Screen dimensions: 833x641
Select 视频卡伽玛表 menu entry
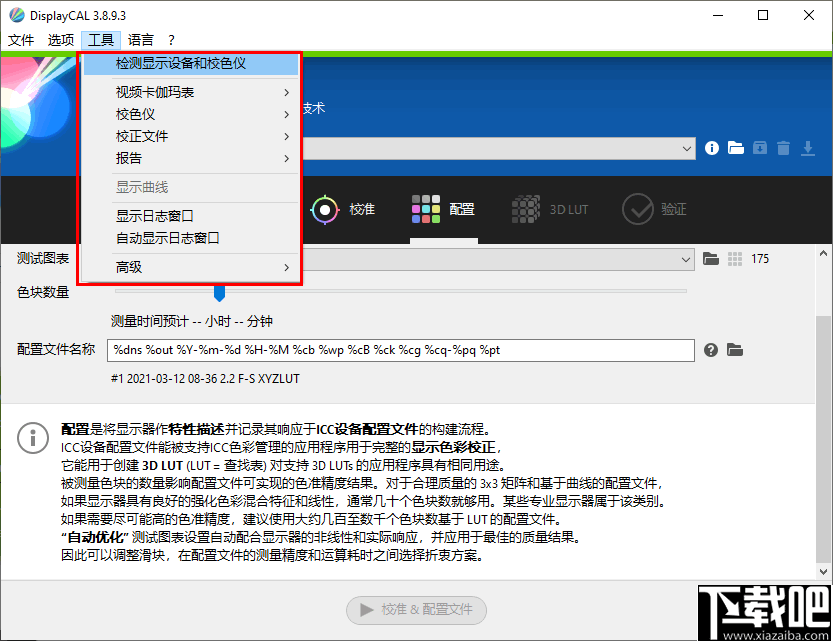coord(151,91)
